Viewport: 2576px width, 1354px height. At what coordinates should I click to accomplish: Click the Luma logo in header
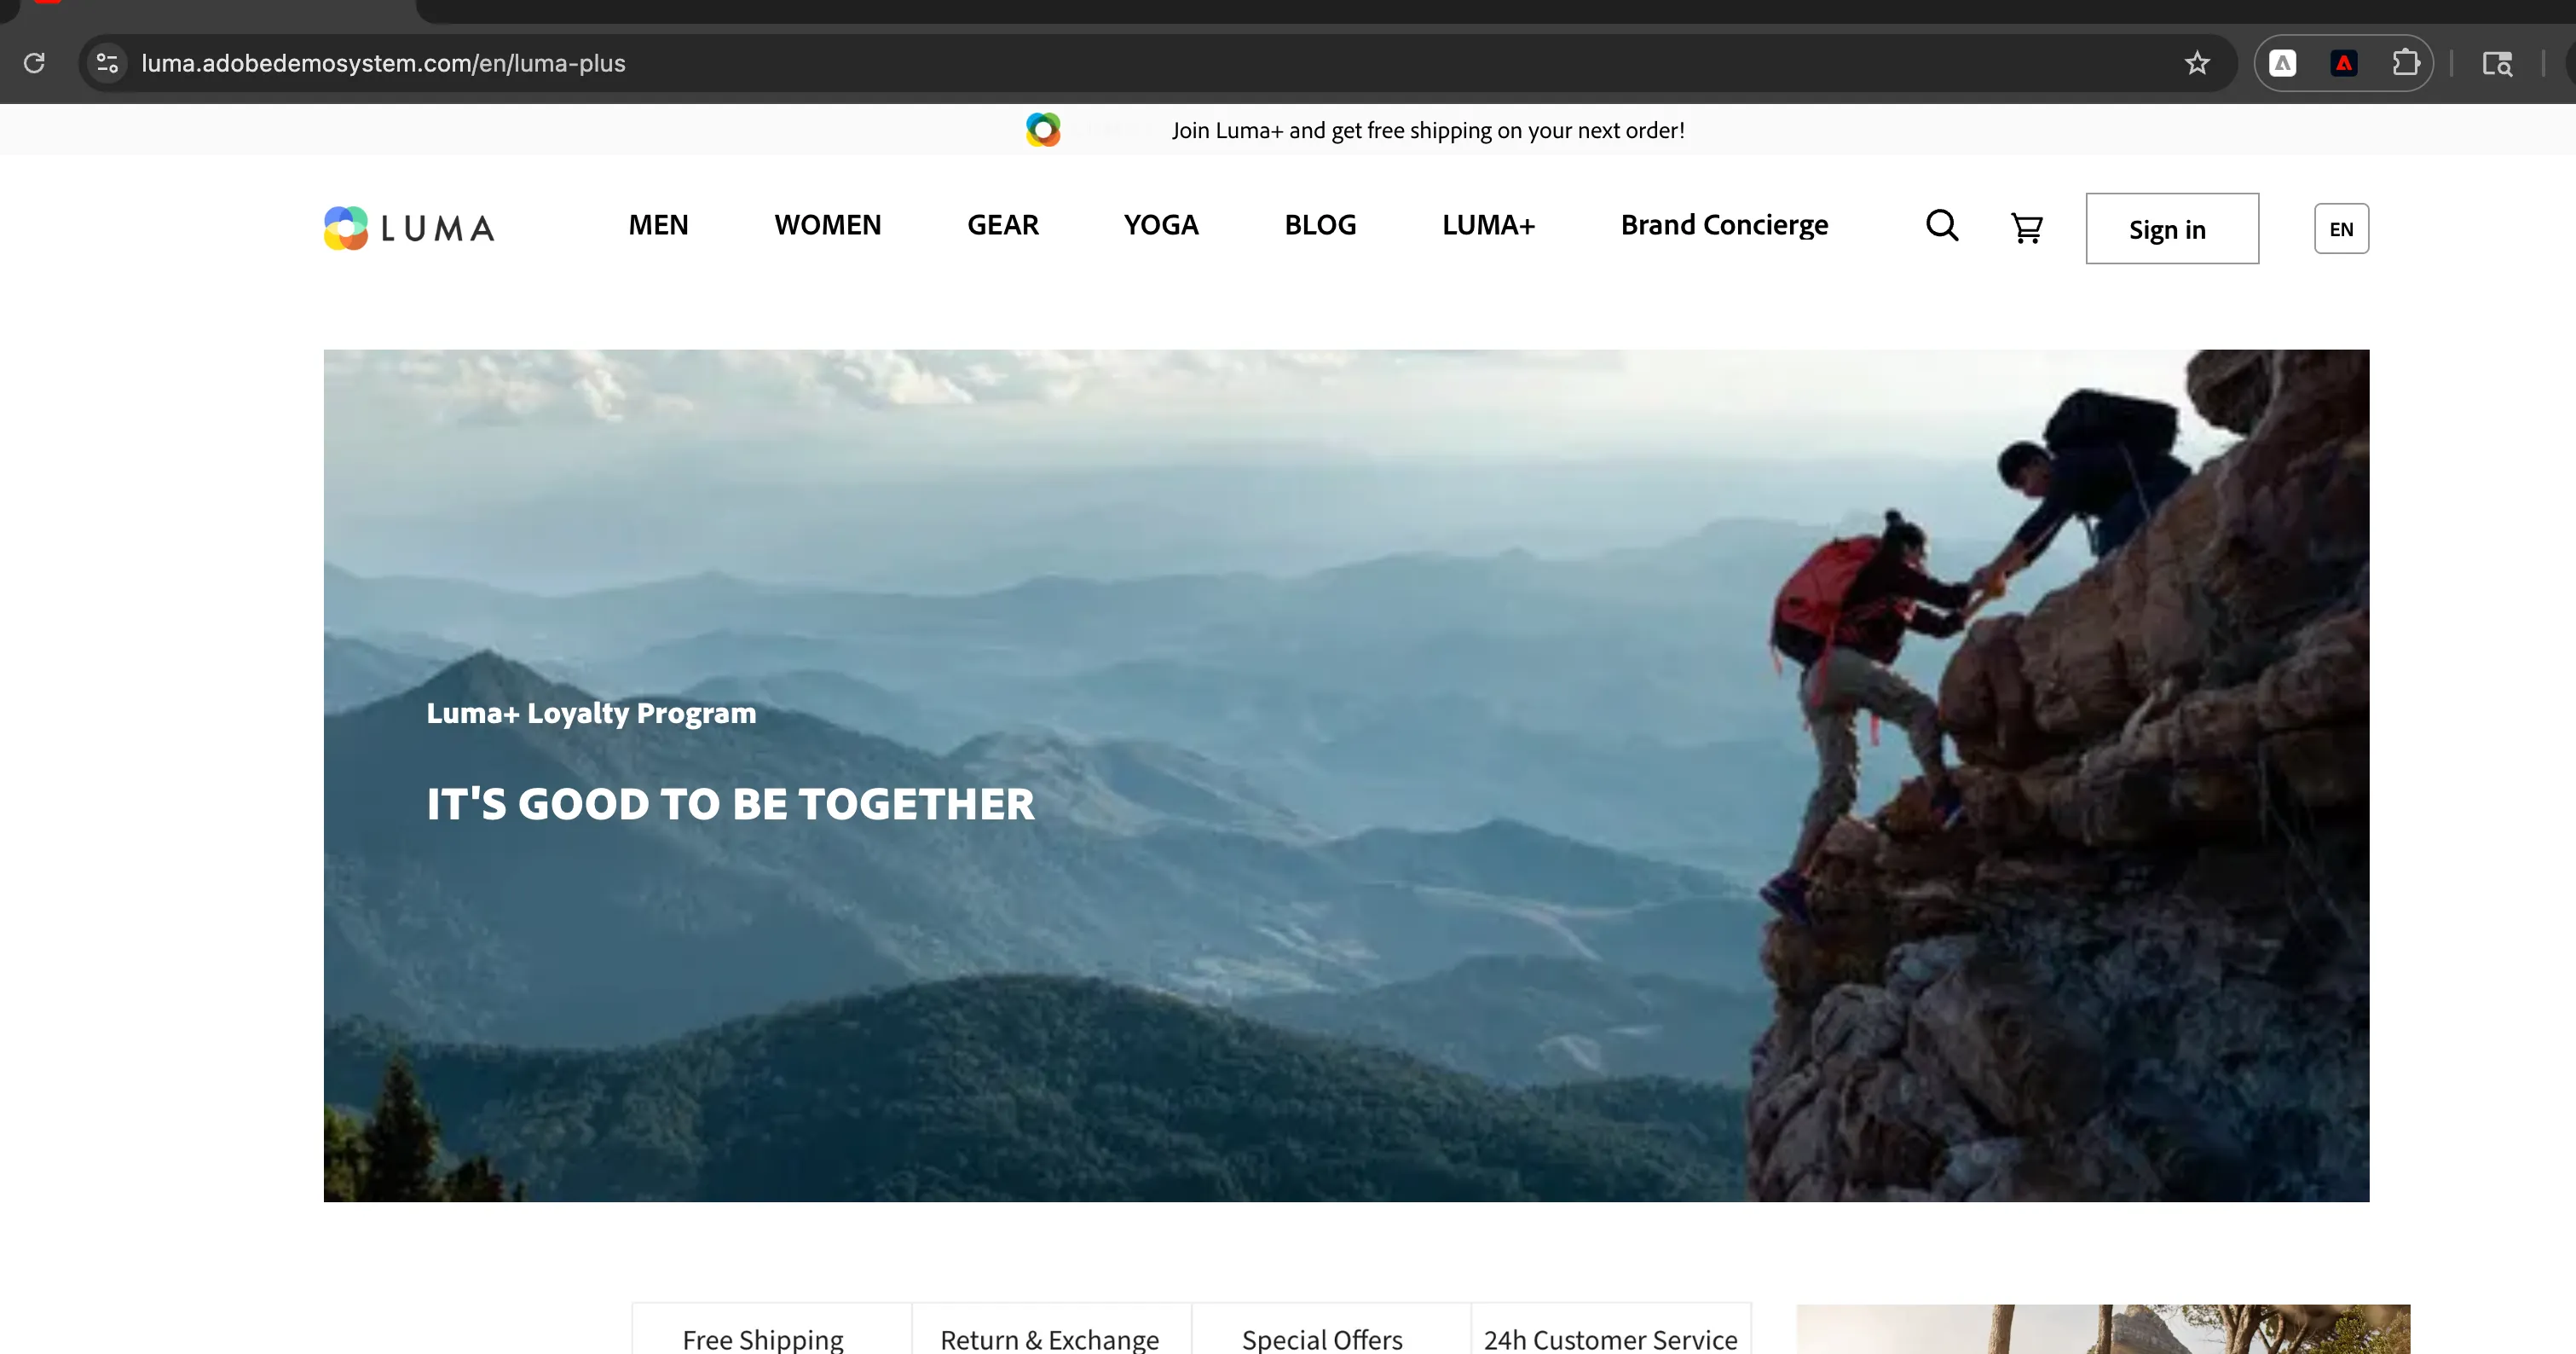(409, 228)
